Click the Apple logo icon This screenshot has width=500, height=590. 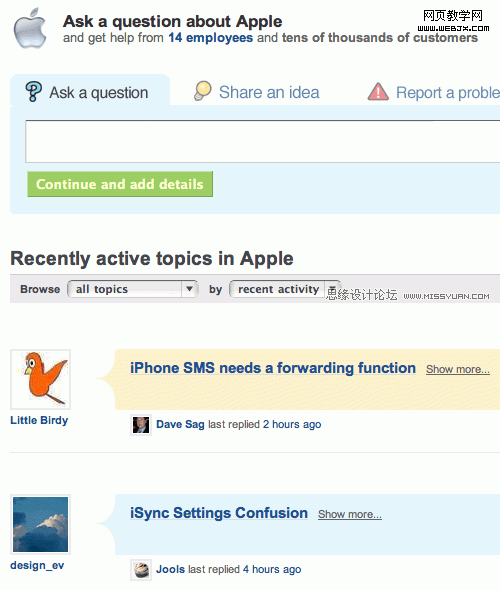coord(30,29)
